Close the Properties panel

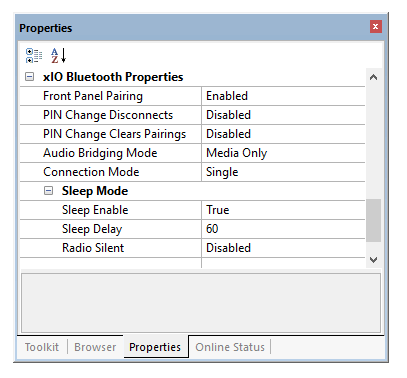376,27
